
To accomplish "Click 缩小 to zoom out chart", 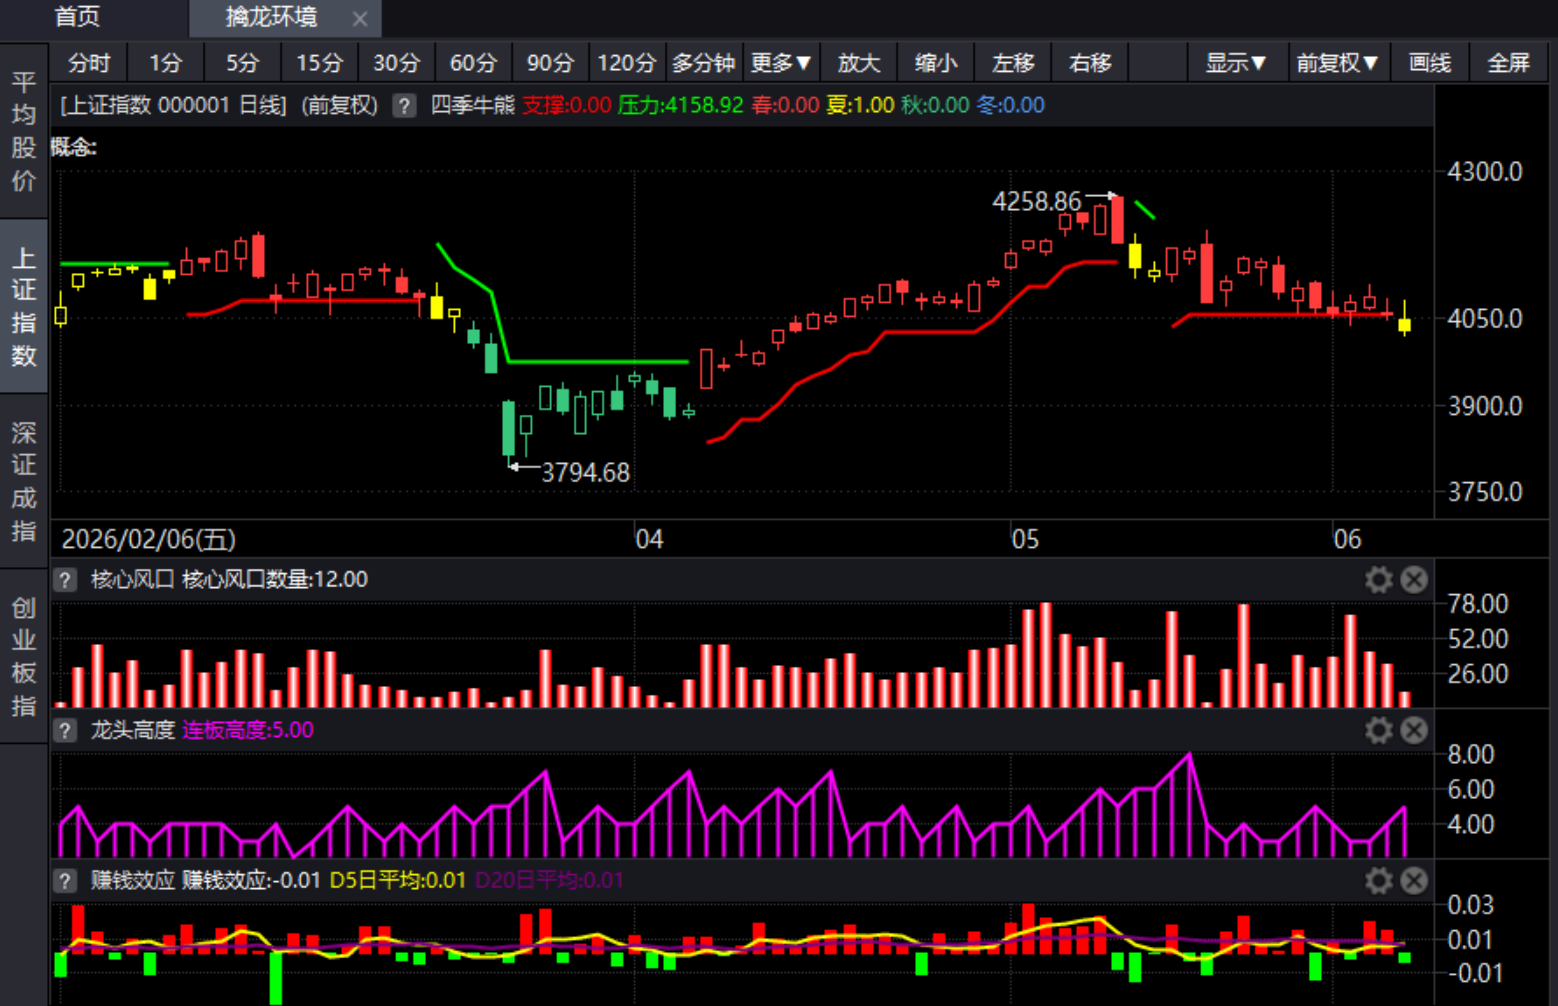I will point(936,63).
